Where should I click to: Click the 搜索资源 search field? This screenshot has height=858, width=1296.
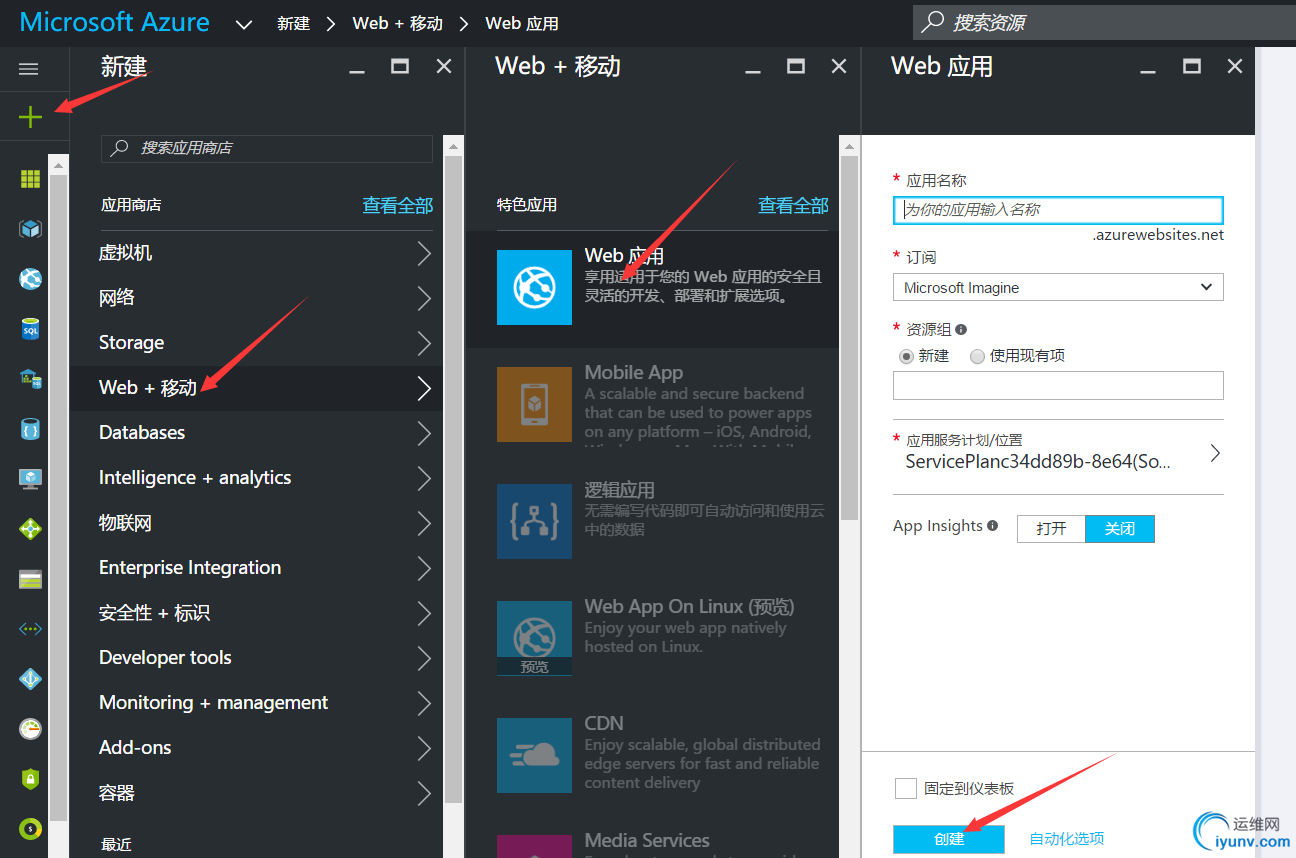pos(1104,22)
